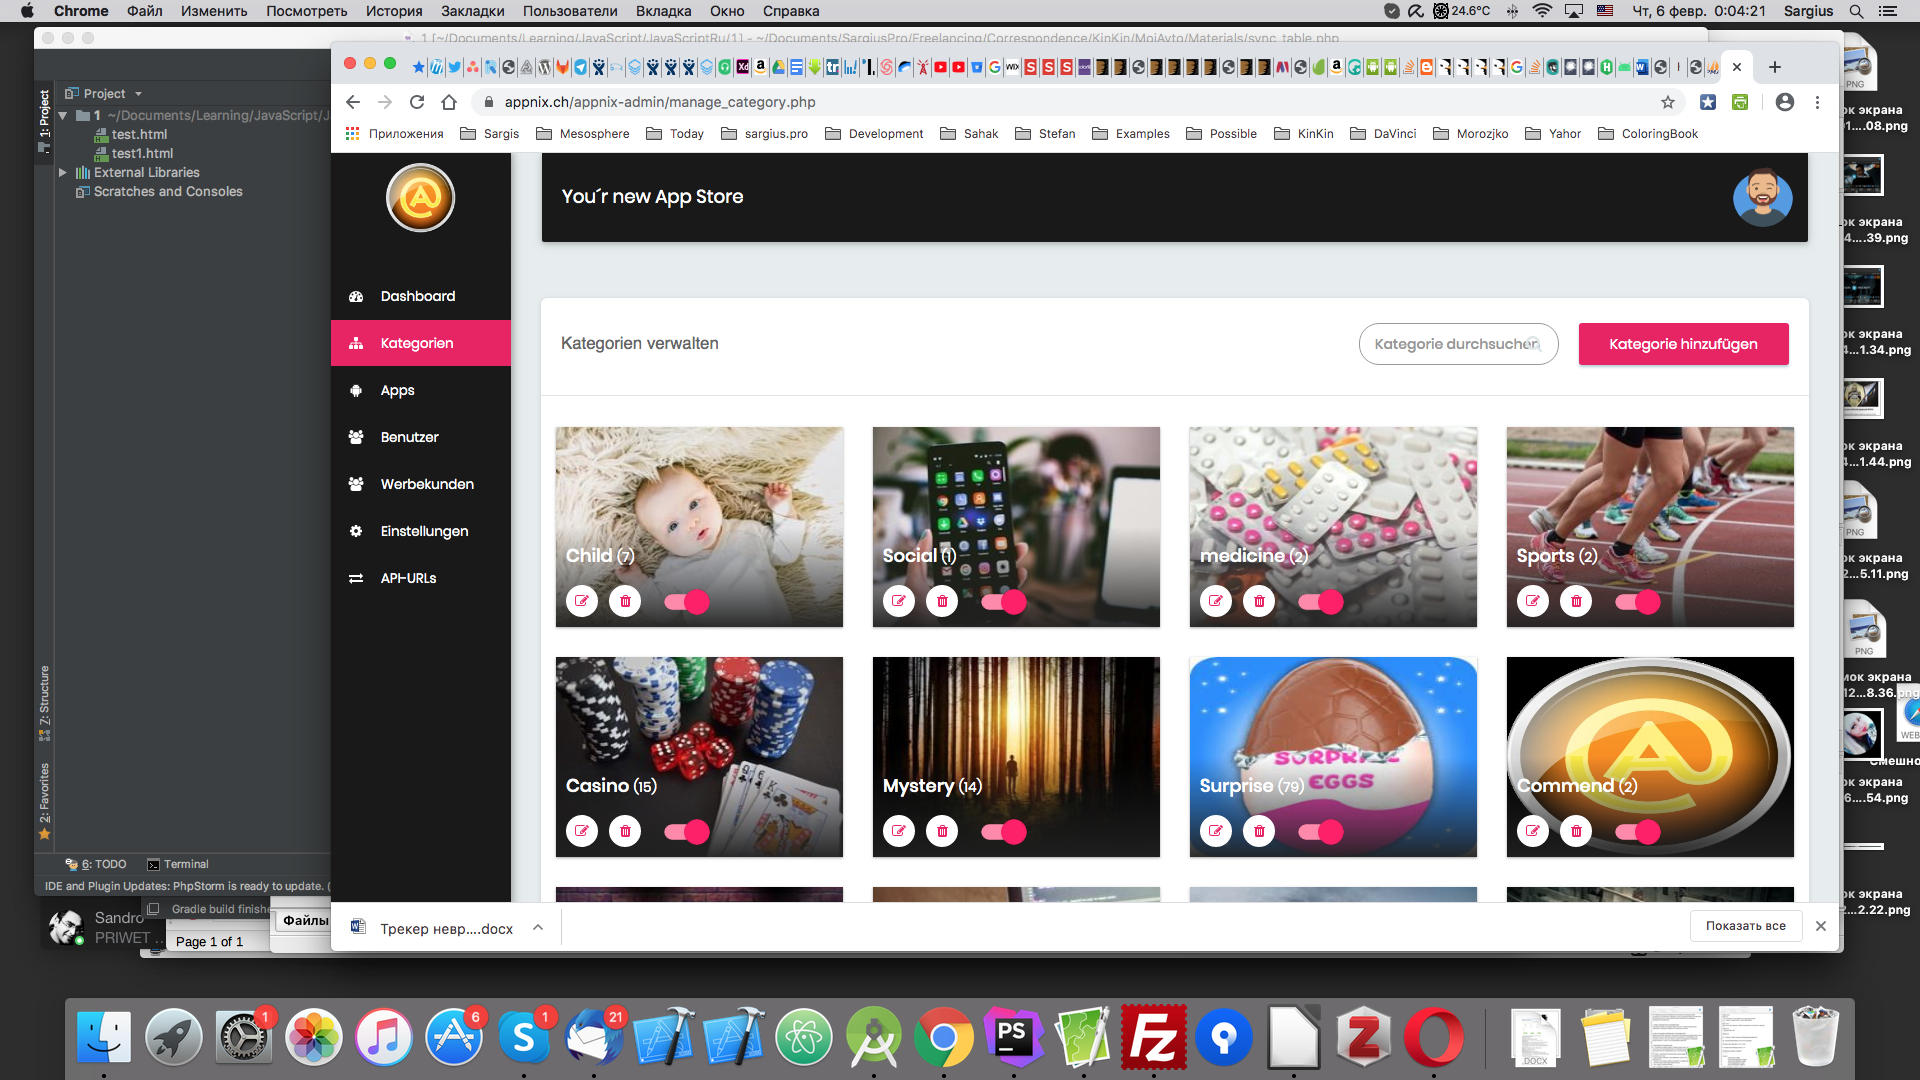Toggle the medicine category switch off
The image size is (1920, 1080).
click(x=1320, y=601)
